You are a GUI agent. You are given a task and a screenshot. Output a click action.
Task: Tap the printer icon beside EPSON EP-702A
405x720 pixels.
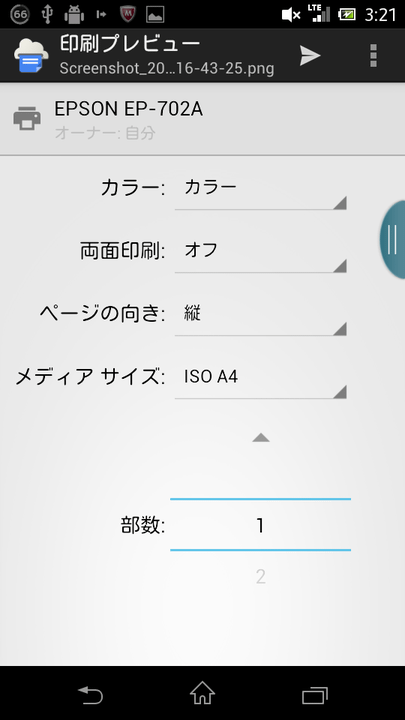point(27,118)
